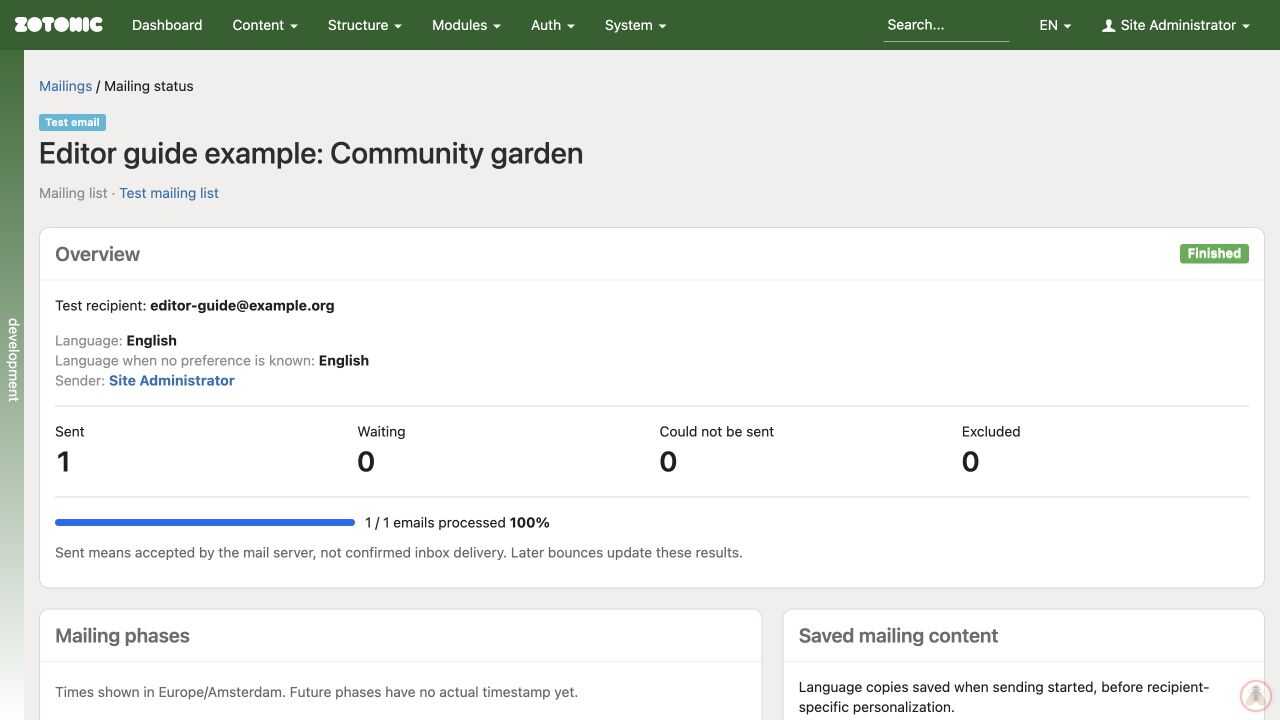
Task: Open the Site Administrator sender link
Action: tap(172, 380)
